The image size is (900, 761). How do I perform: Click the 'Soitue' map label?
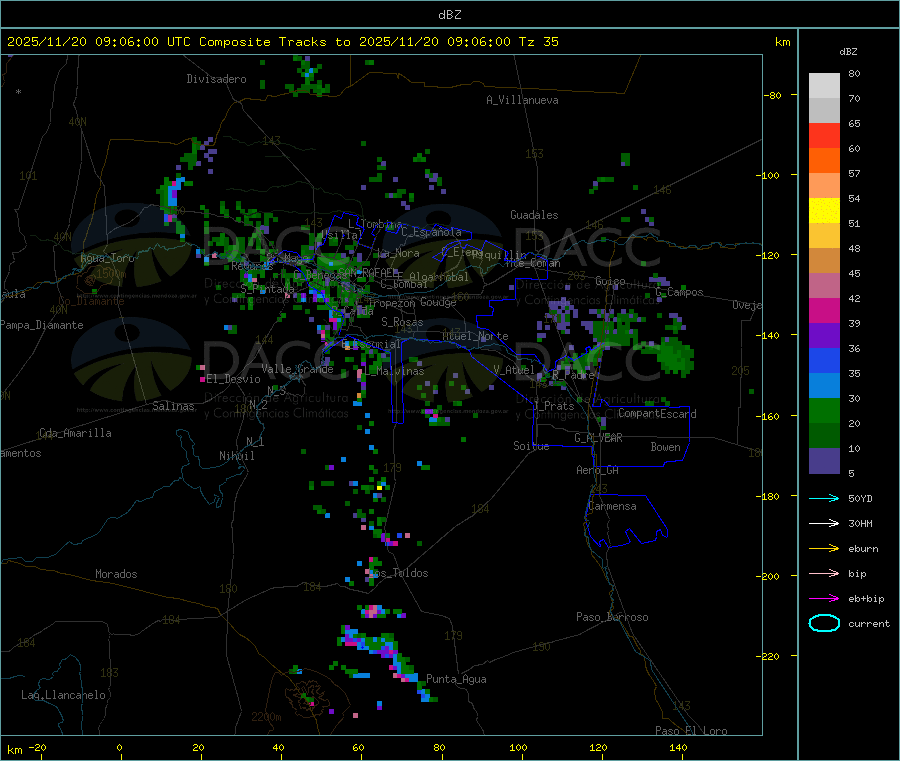coord(531,446)
